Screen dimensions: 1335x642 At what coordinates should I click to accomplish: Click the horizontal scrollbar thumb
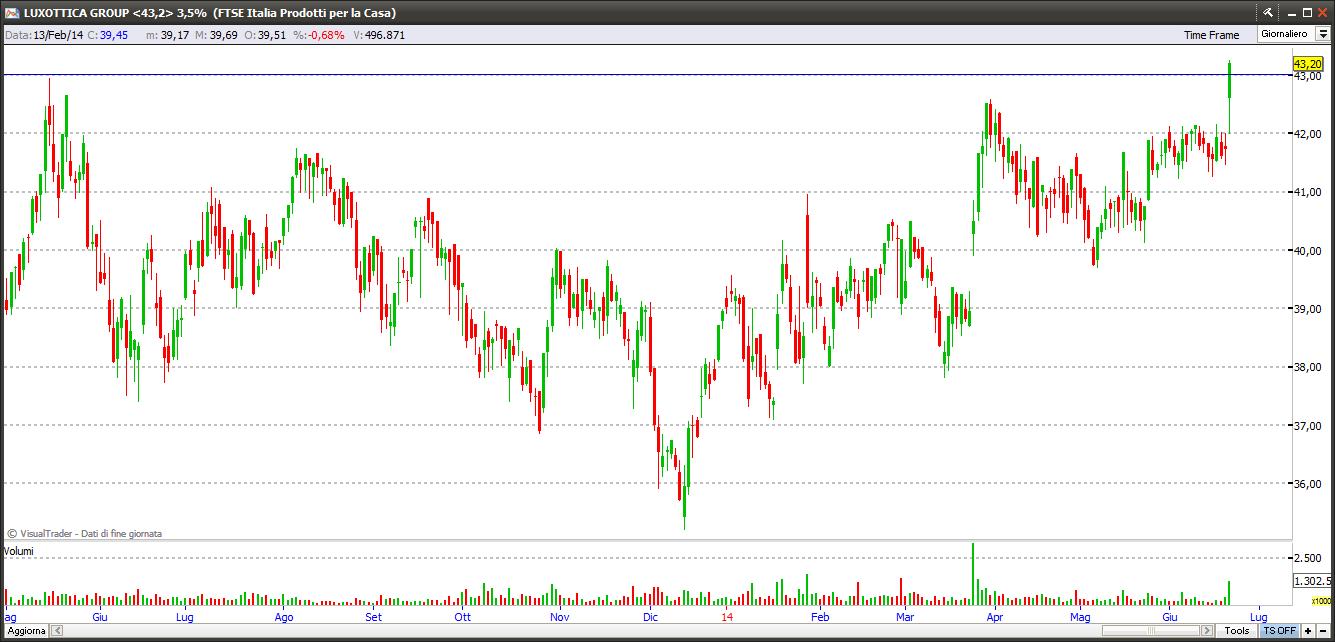pos(1153,631)
